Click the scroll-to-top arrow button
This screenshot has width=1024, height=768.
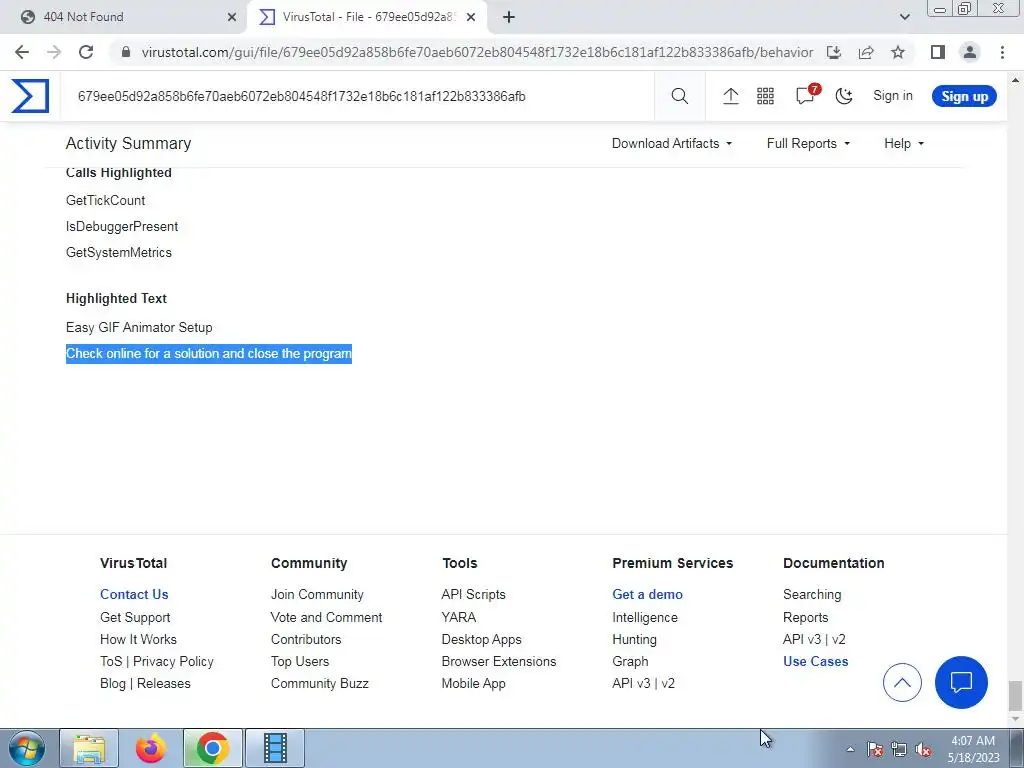tap(902, 682)
